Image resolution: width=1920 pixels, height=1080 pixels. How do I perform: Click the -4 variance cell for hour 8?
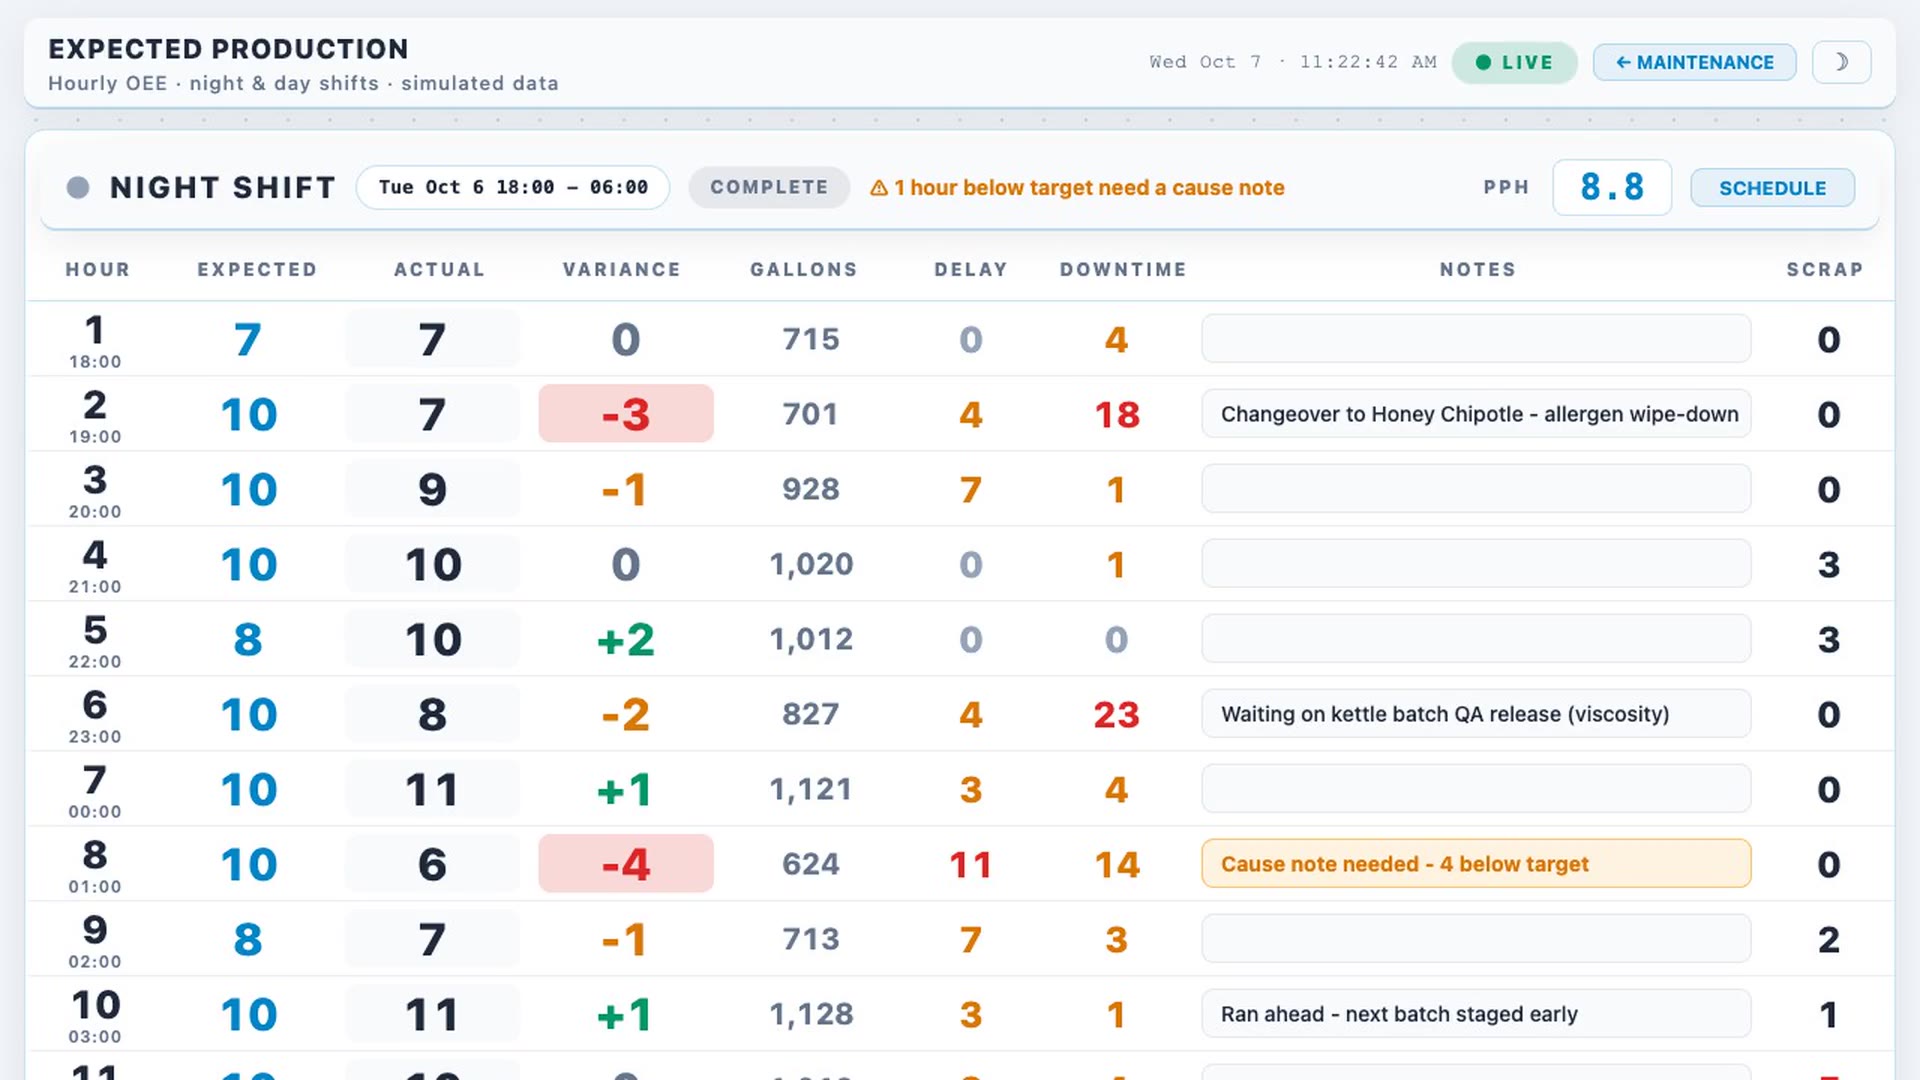coord(626,864)
